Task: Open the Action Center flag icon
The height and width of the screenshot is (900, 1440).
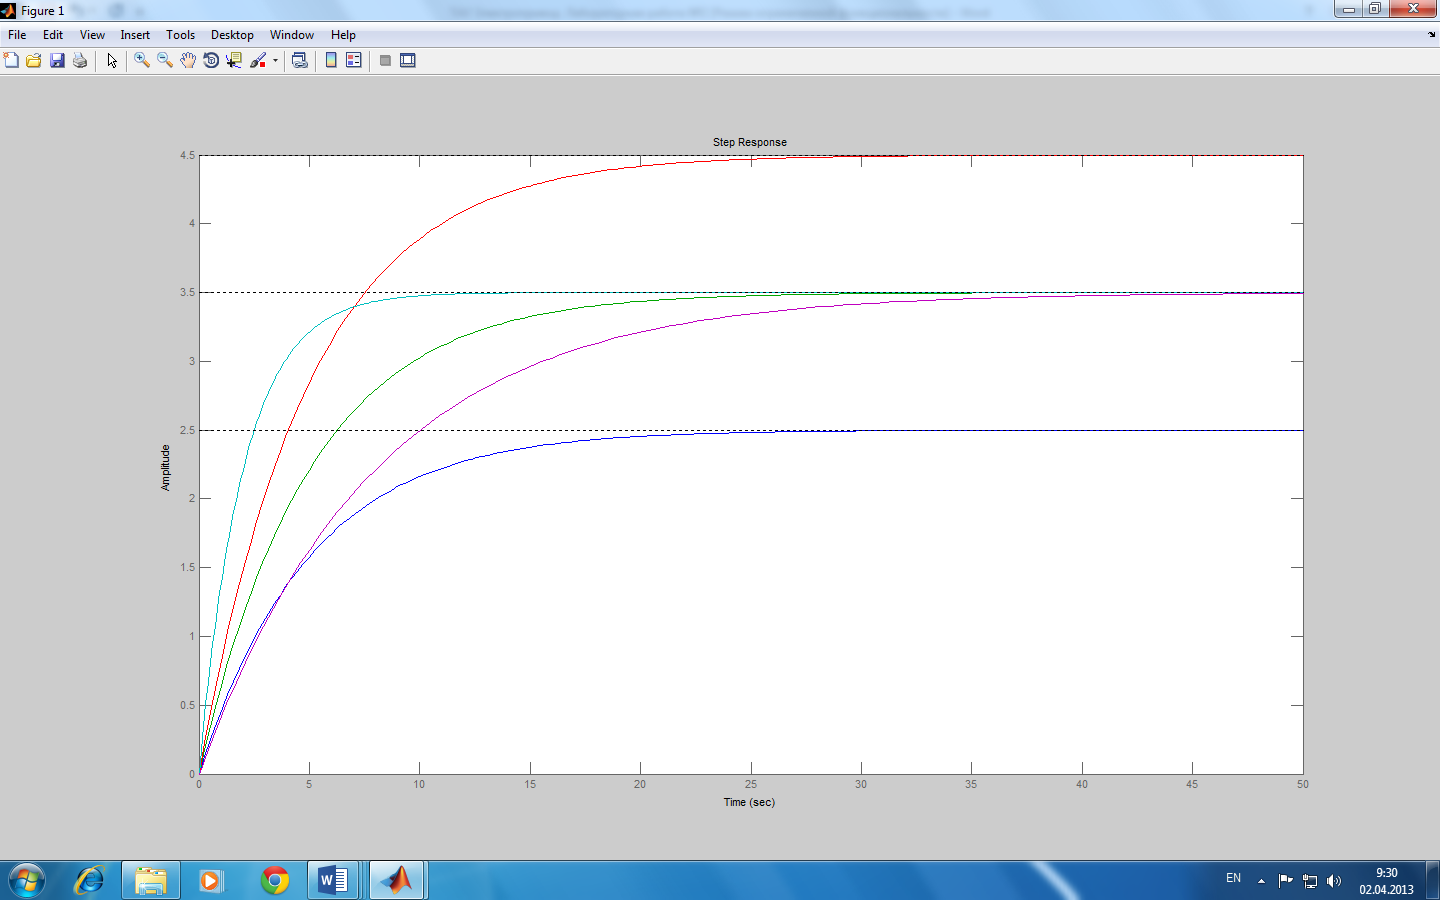Action: (1286, 881)
